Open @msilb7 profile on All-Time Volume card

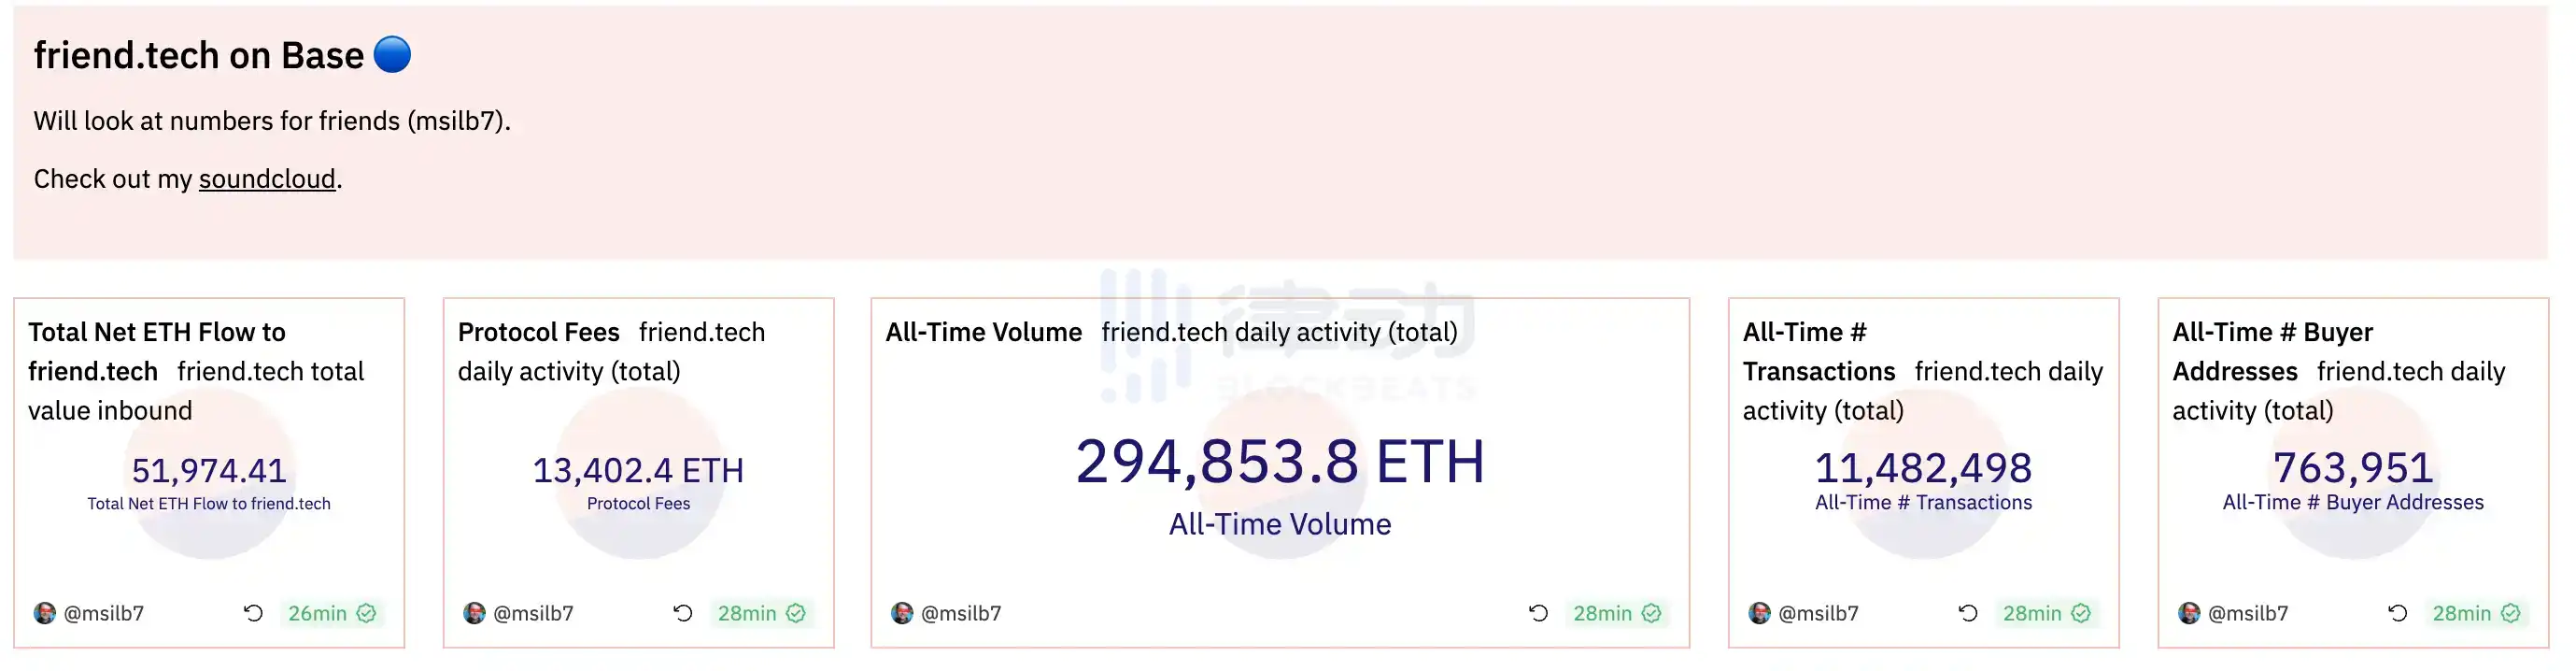point(960,613)
